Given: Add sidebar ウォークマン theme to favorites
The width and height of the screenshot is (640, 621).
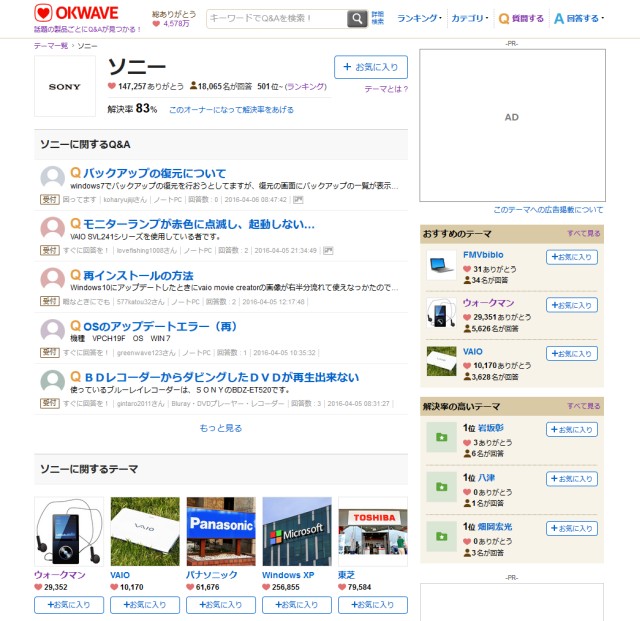Looking at the screenshot, I should (572, 305).
